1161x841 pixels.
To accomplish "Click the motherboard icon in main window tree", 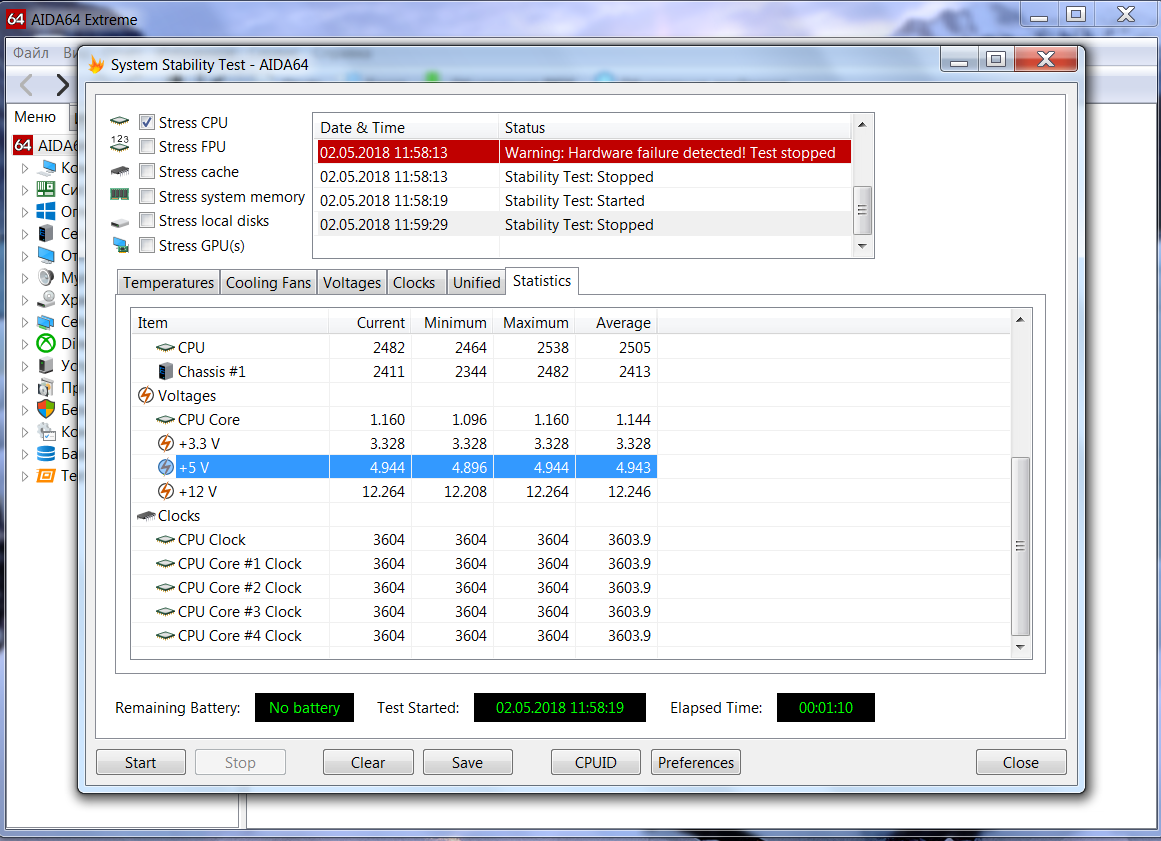I will [x=46, y=189].
